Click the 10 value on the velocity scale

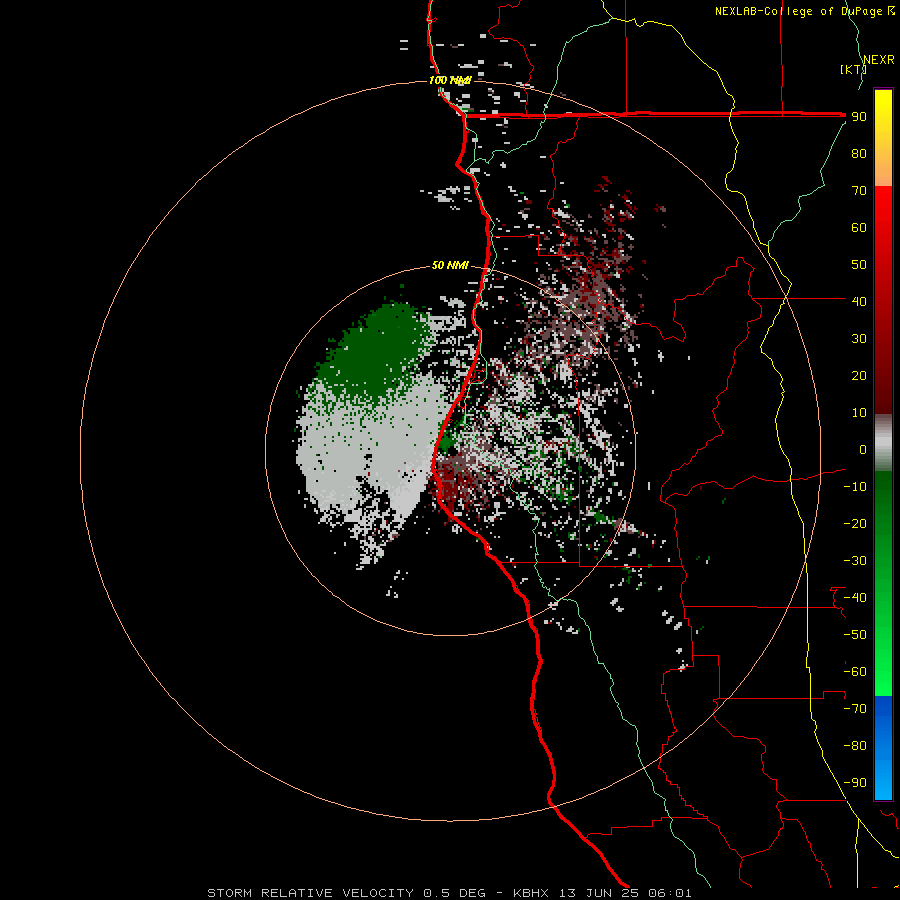859,413
